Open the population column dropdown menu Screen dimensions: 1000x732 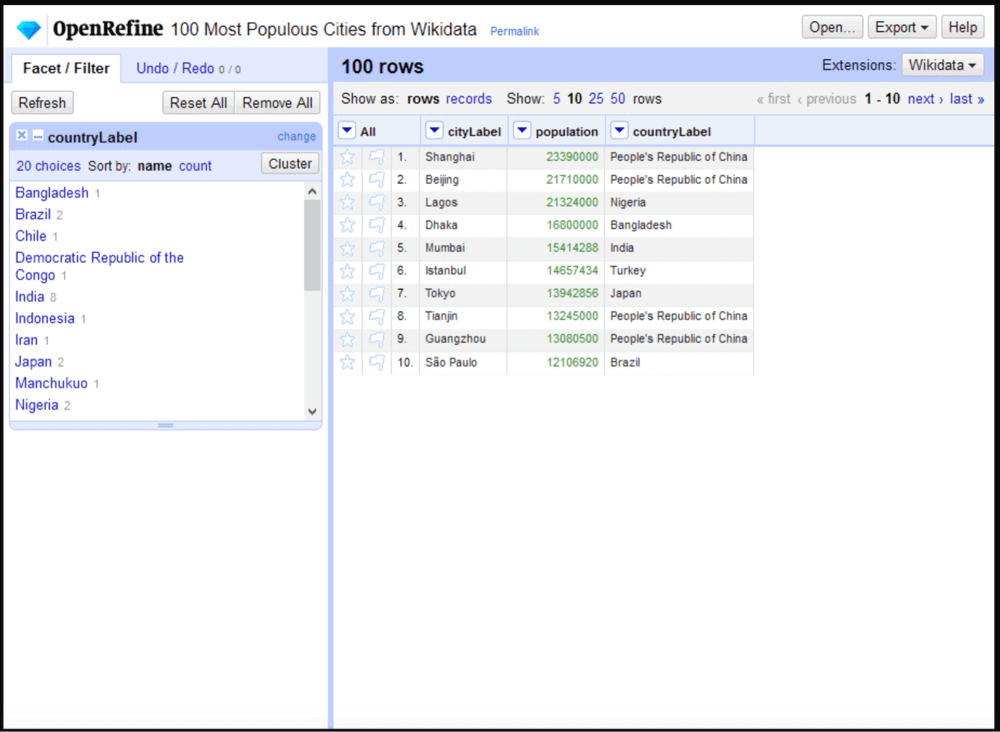point(522,131)
